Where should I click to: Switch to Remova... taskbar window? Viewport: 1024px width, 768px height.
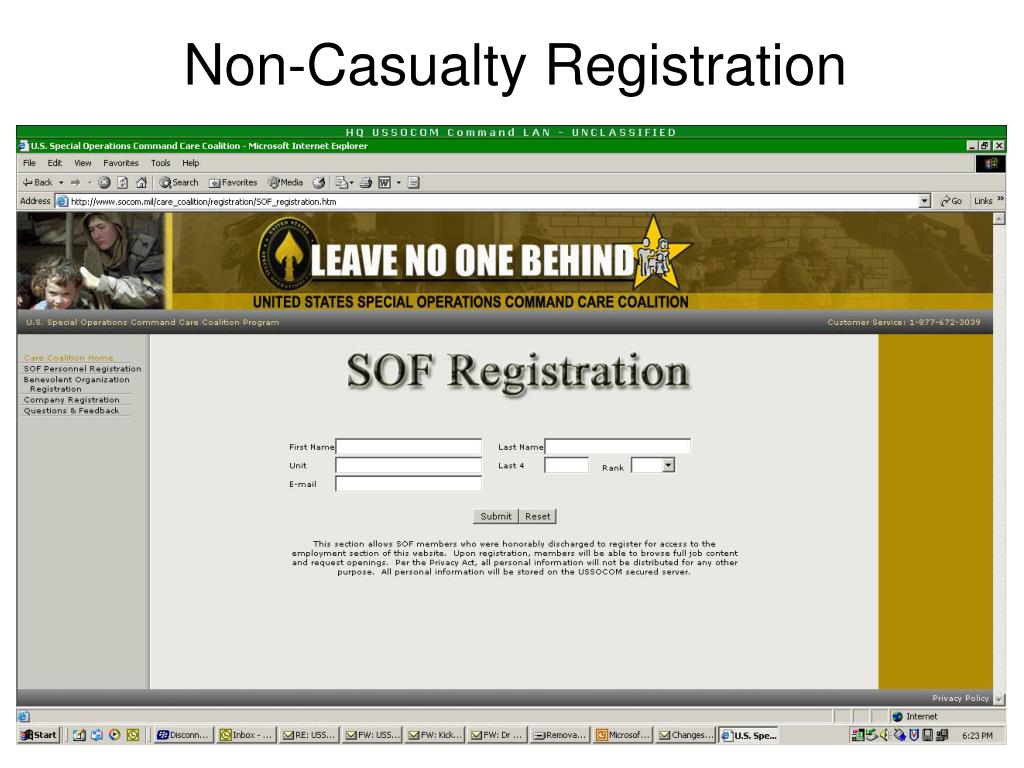(x=561, y=735)
